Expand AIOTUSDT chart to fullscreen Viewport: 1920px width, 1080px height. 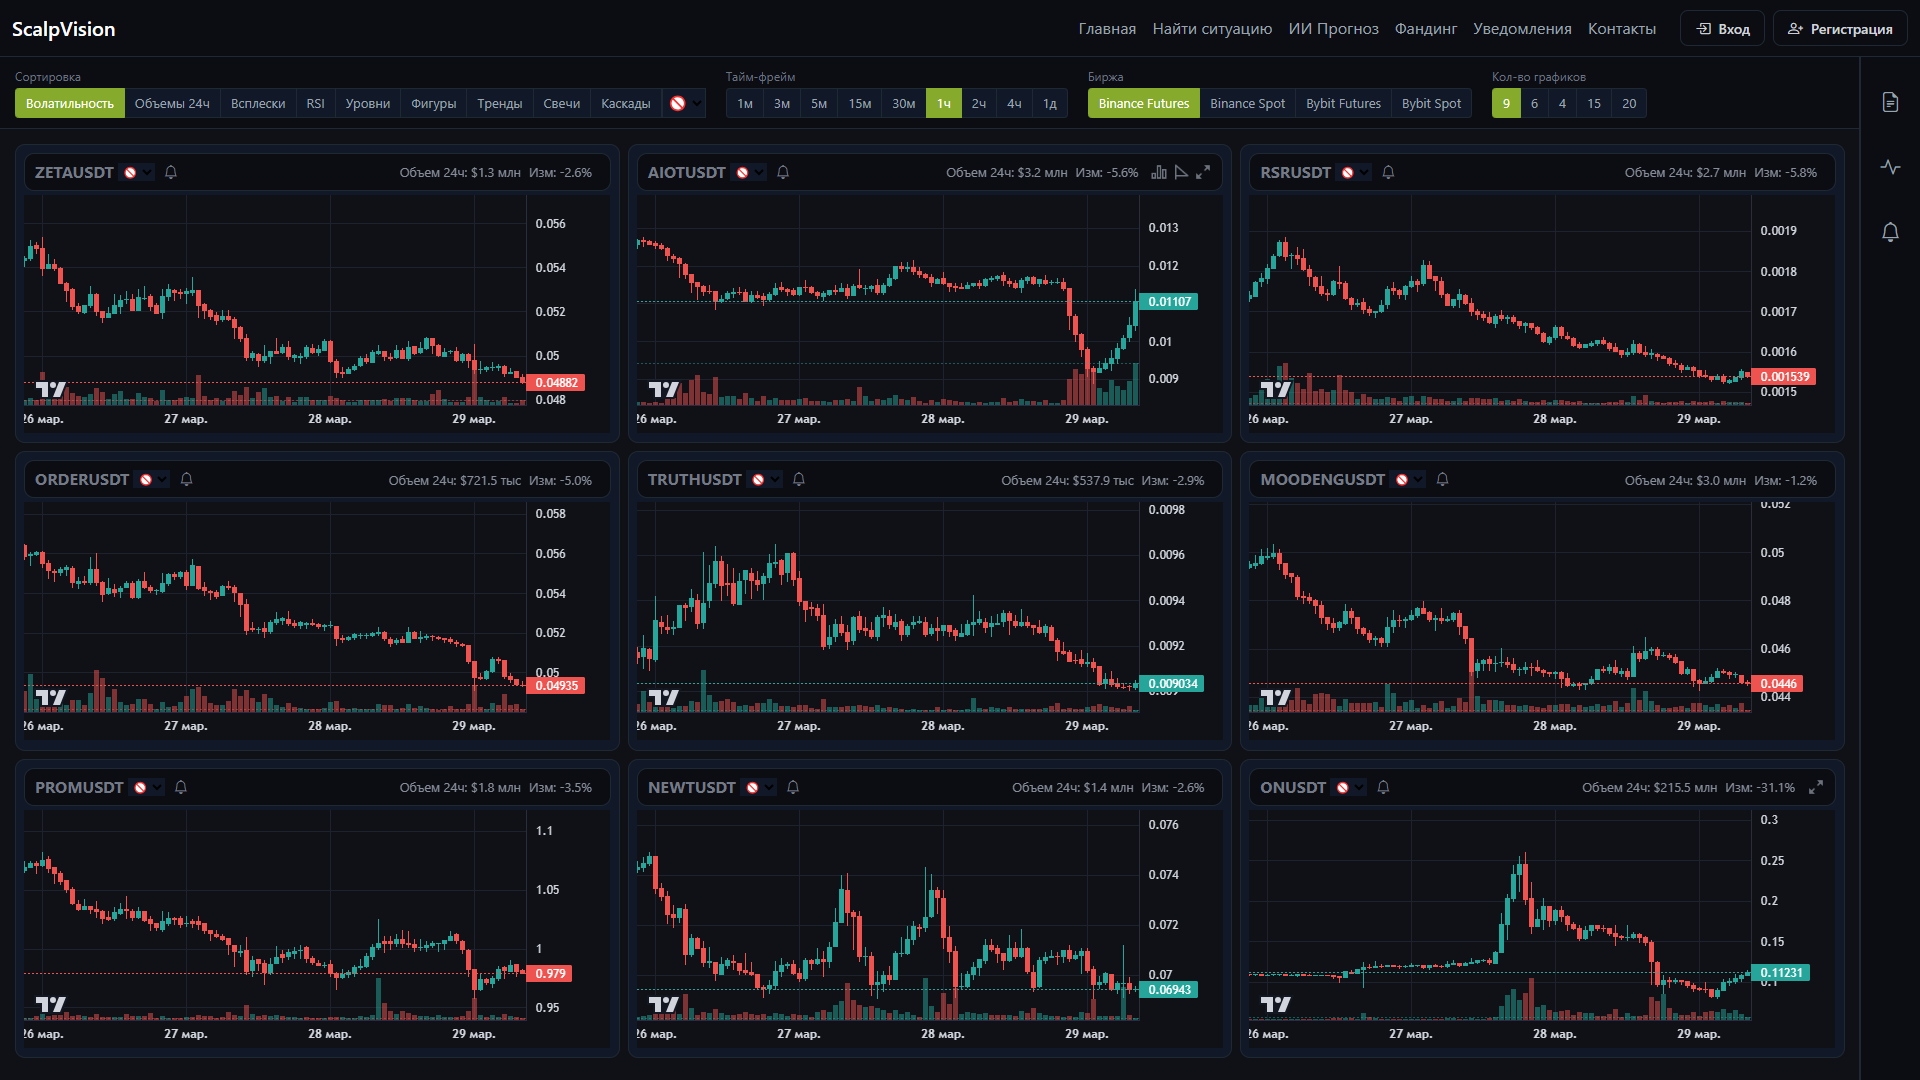[x=1203, y=172]
